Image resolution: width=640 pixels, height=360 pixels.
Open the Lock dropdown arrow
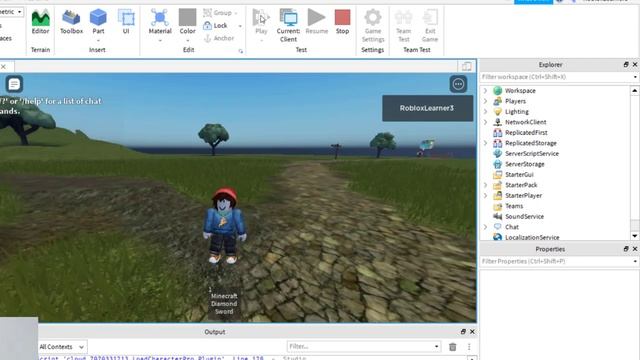(x=240, y=26)
